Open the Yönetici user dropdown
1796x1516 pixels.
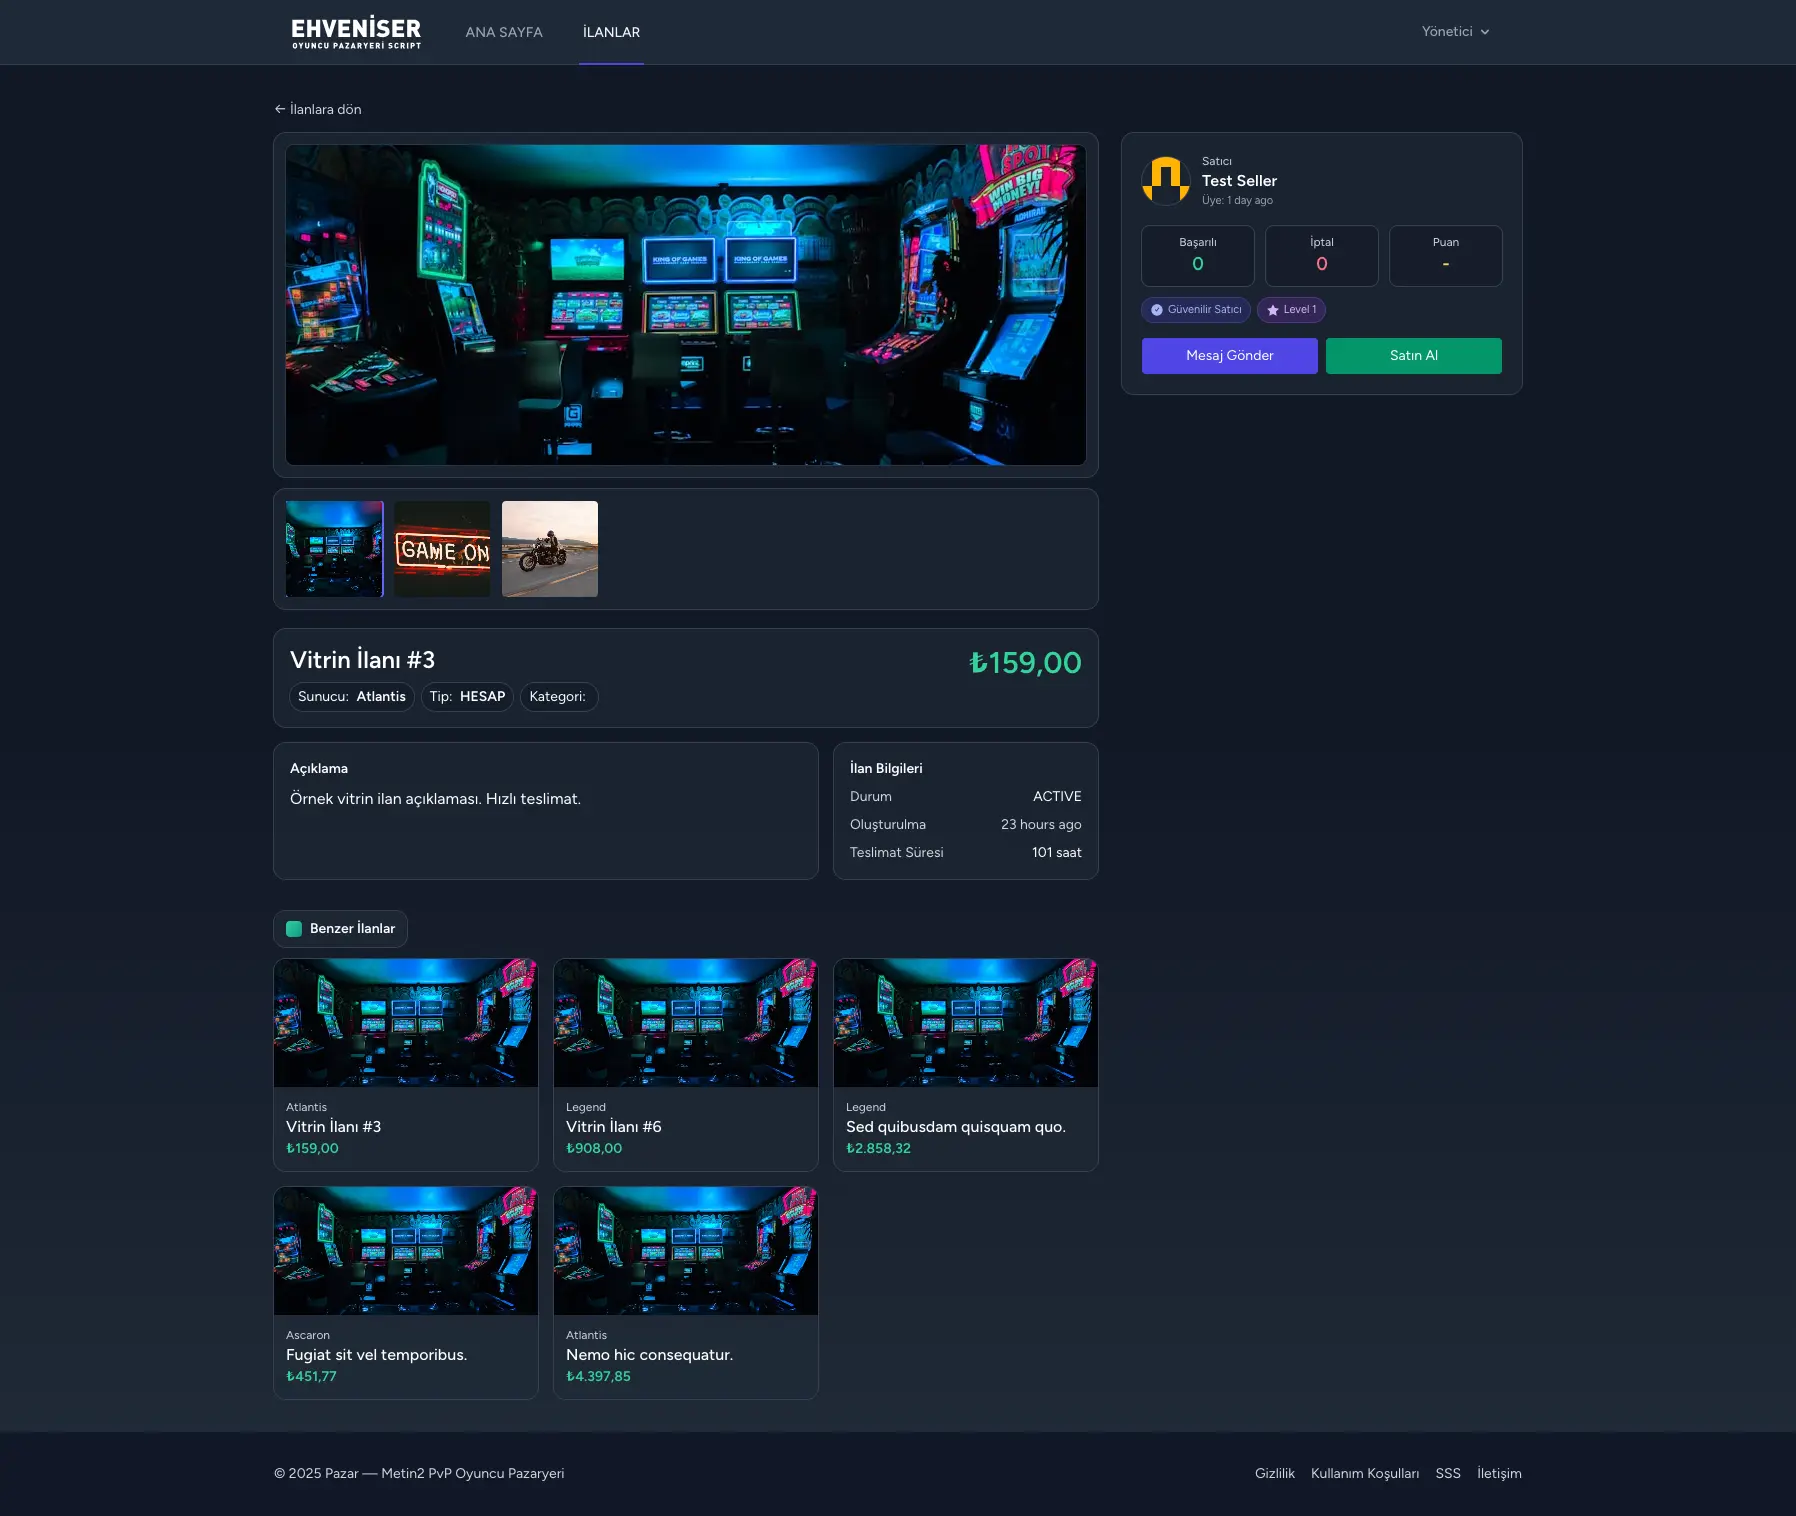pyautogui.click(x=1455, y=32)
